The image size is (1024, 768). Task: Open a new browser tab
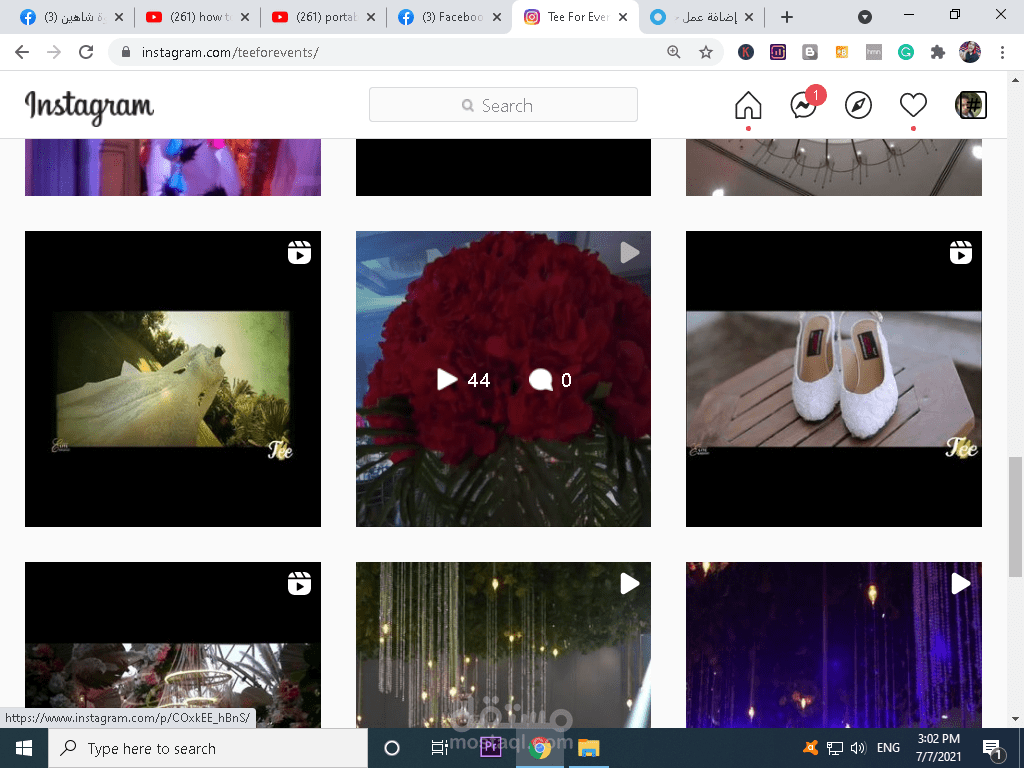click(787, 17)
